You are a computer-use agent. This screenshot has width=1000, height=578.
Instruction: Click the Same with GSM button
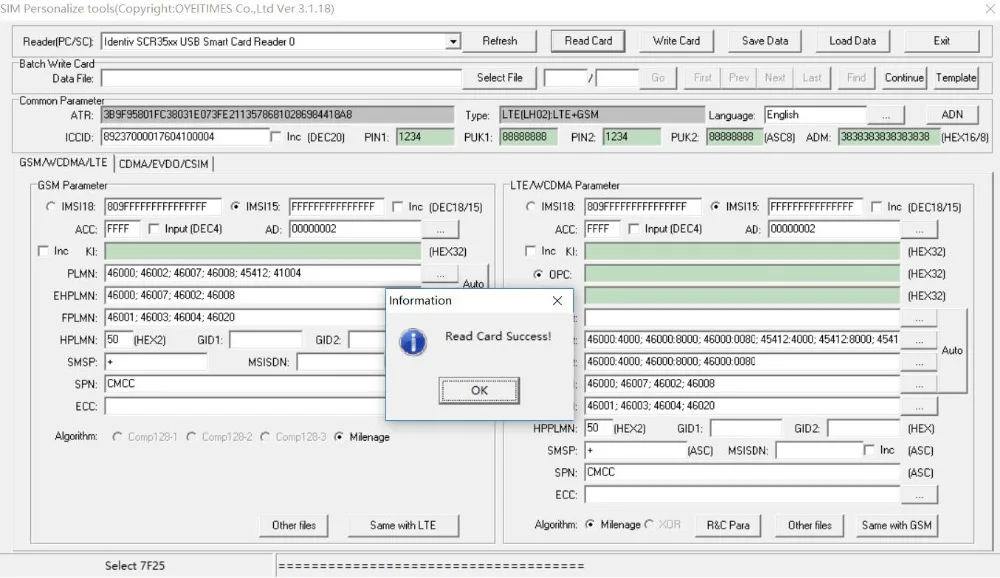[896, 526]
